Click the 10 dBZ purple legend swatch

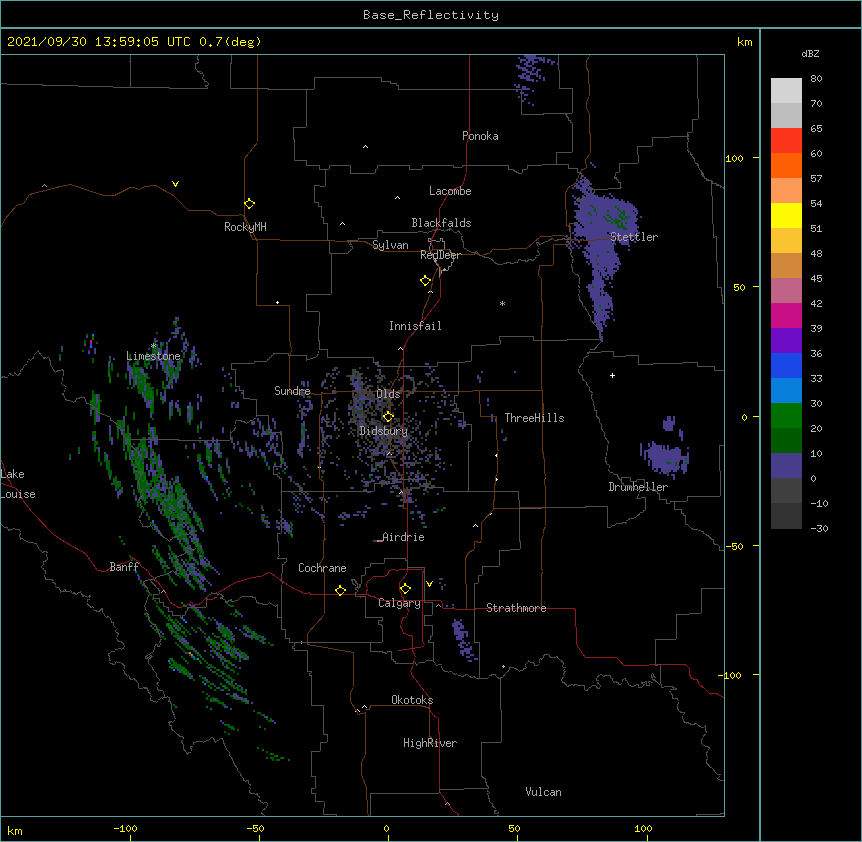click(786, 466)
